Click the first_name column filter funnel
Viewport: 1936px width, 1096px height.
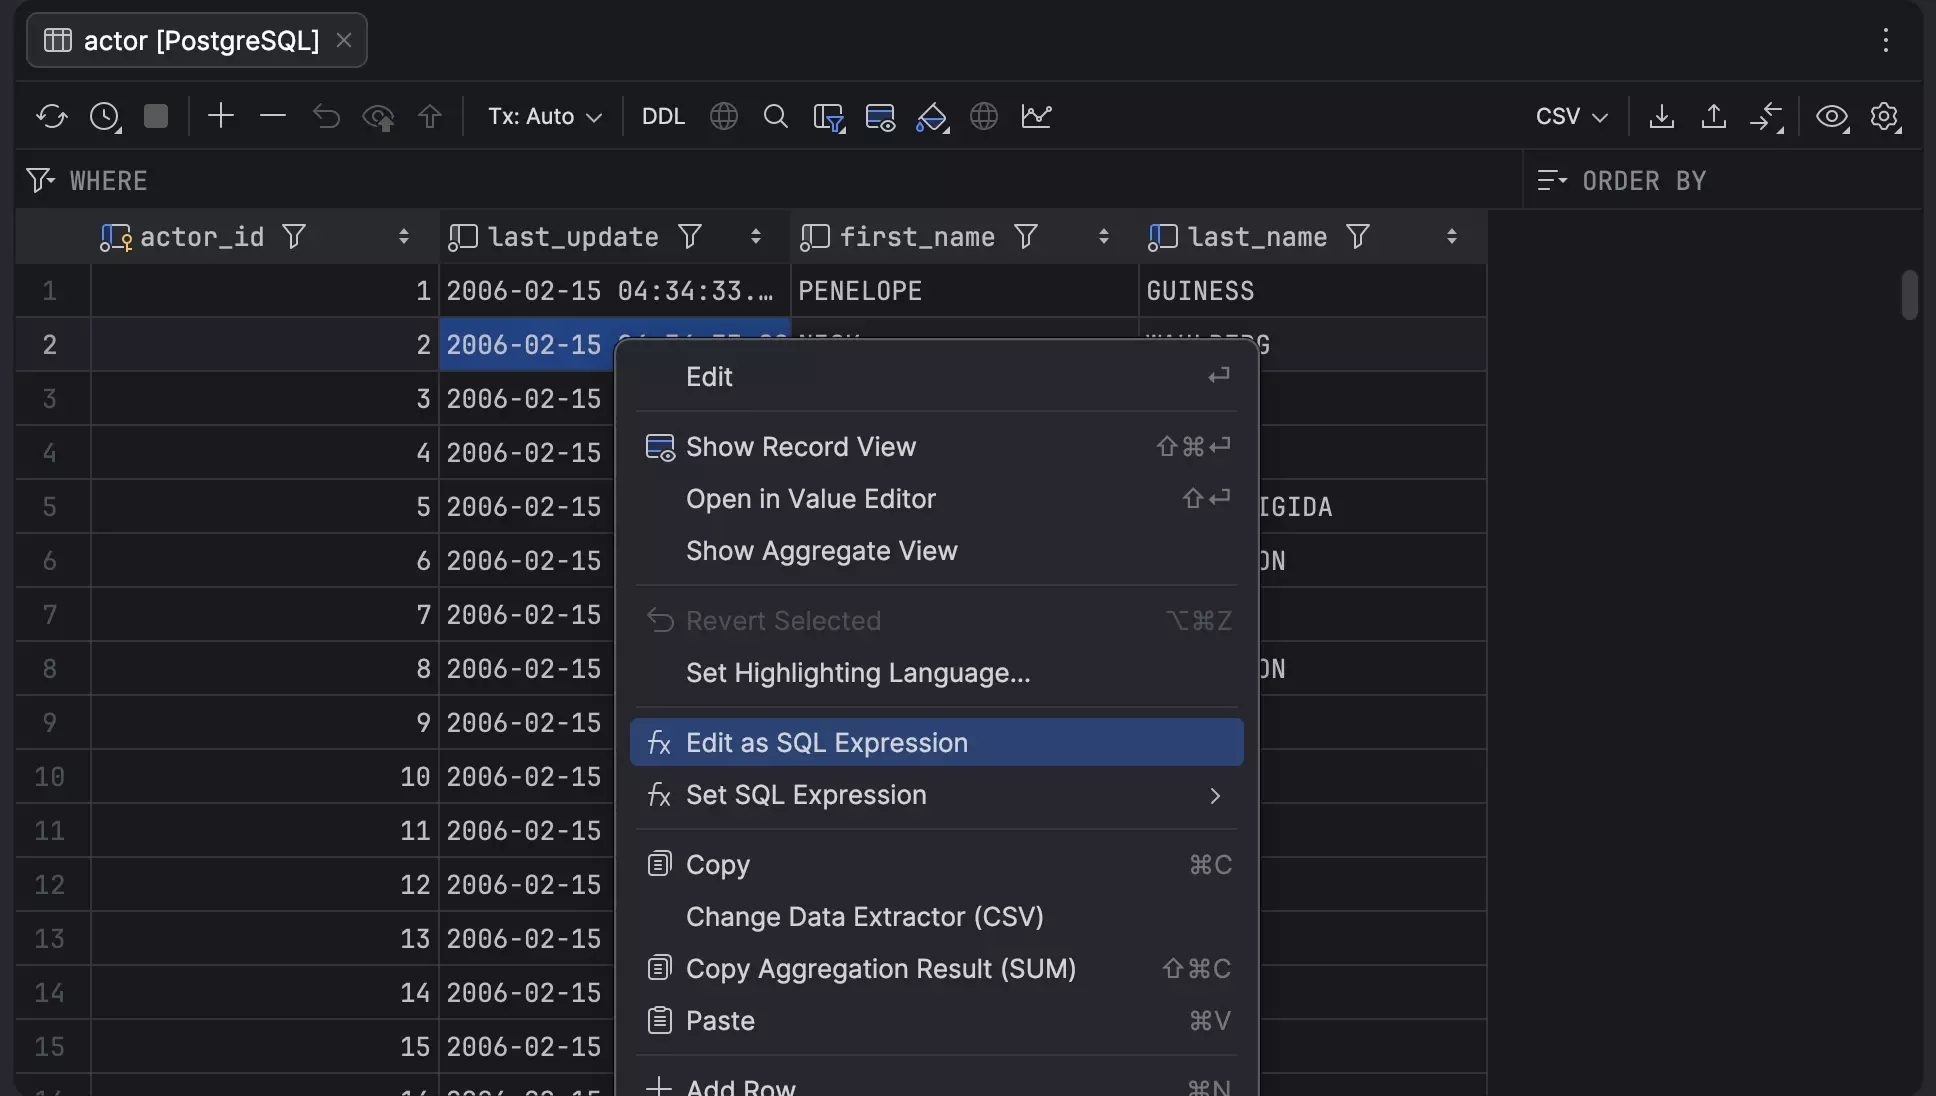point(1026,236)
